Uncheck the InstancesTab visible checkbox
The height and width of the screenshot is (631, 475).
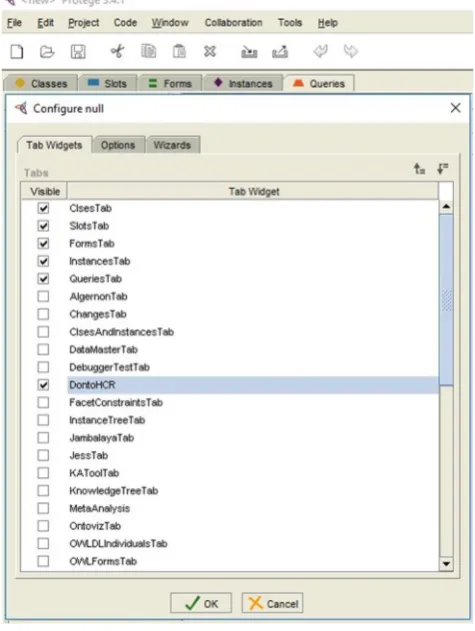(x=43, y=261)
